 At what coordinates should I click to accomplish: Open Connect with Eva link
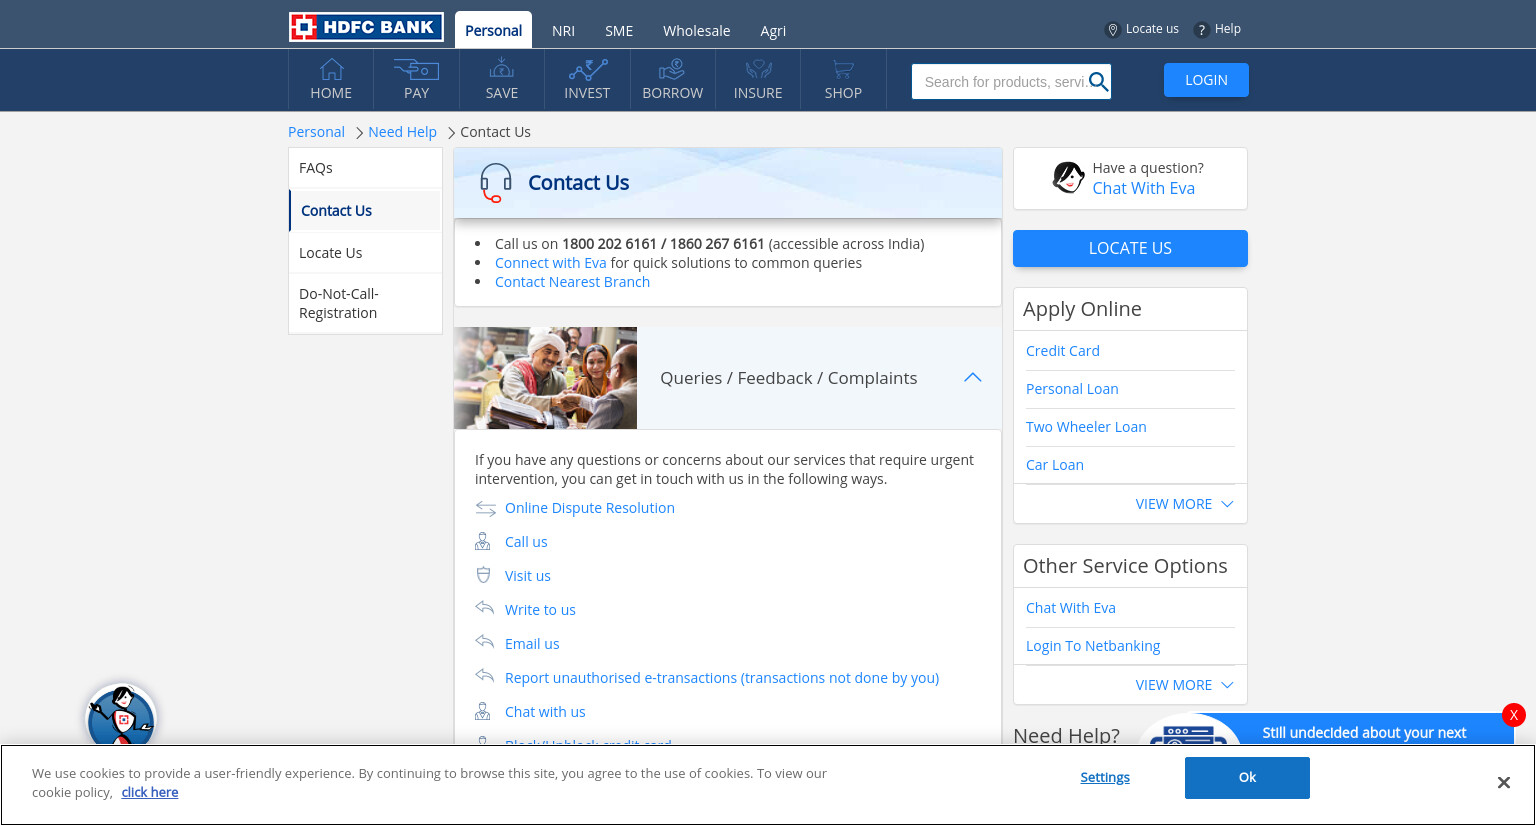(550, 263)
